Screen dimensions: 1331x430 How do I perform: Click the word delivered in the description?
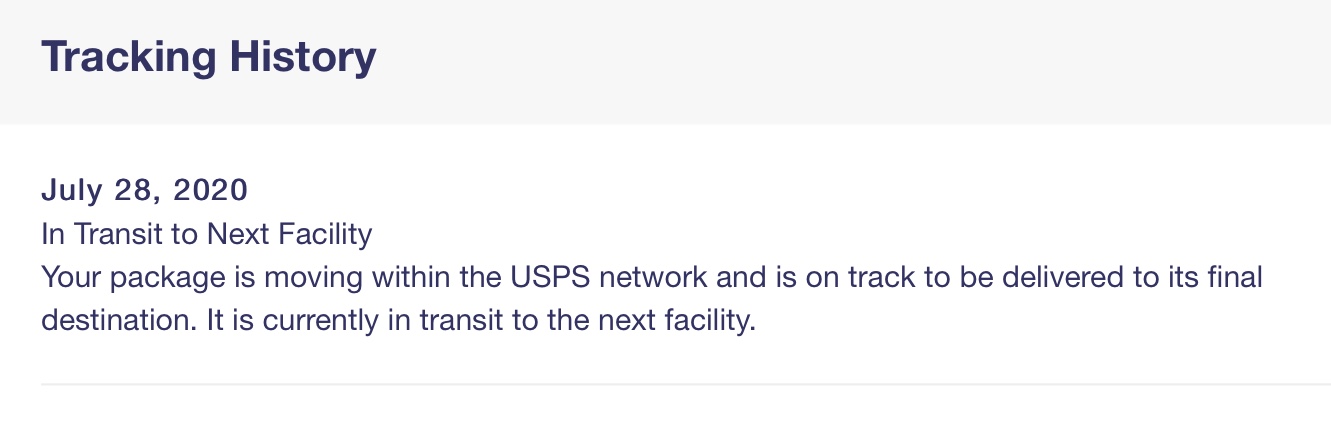[1056, 277]
